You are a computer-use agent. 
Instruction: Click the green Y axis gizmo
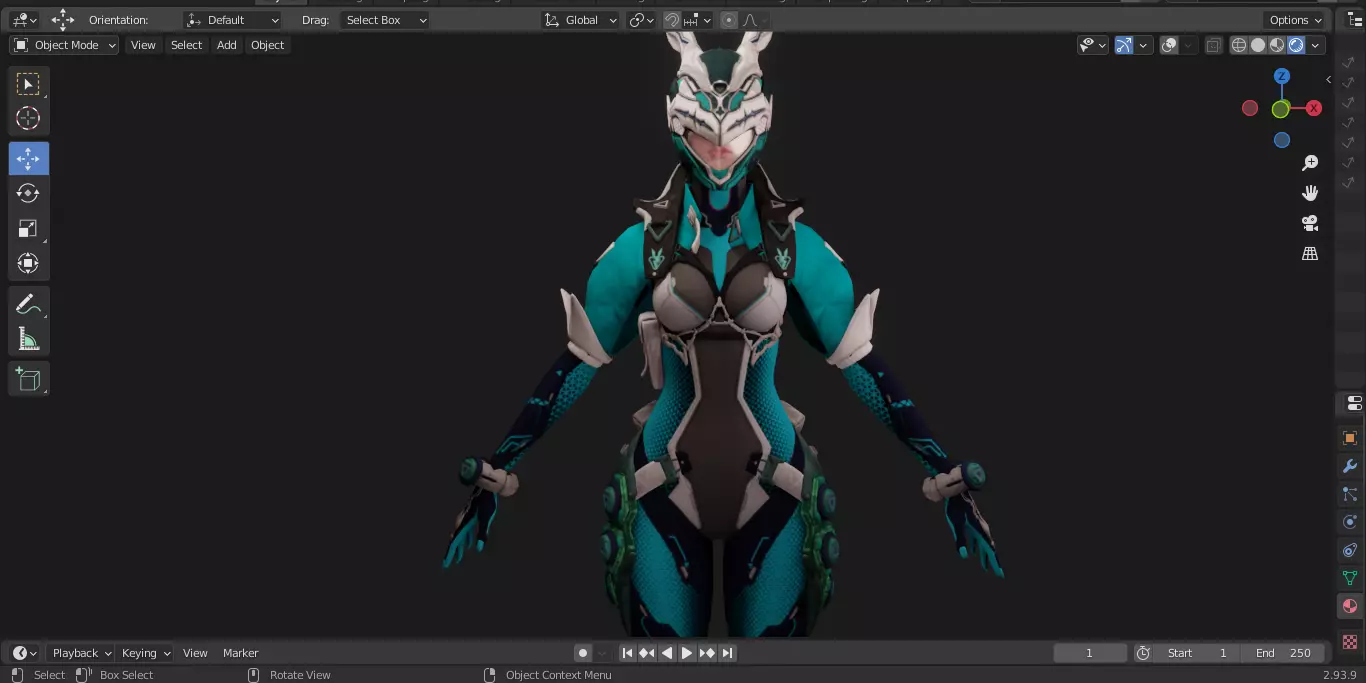click(x=1280, y=109)
